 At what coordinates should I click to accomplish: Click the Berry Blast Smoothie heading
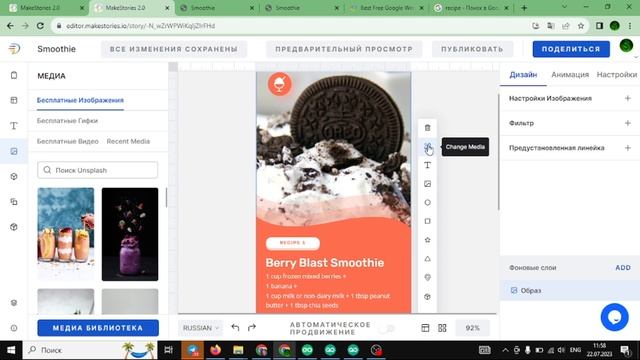(x=325, y=263)
